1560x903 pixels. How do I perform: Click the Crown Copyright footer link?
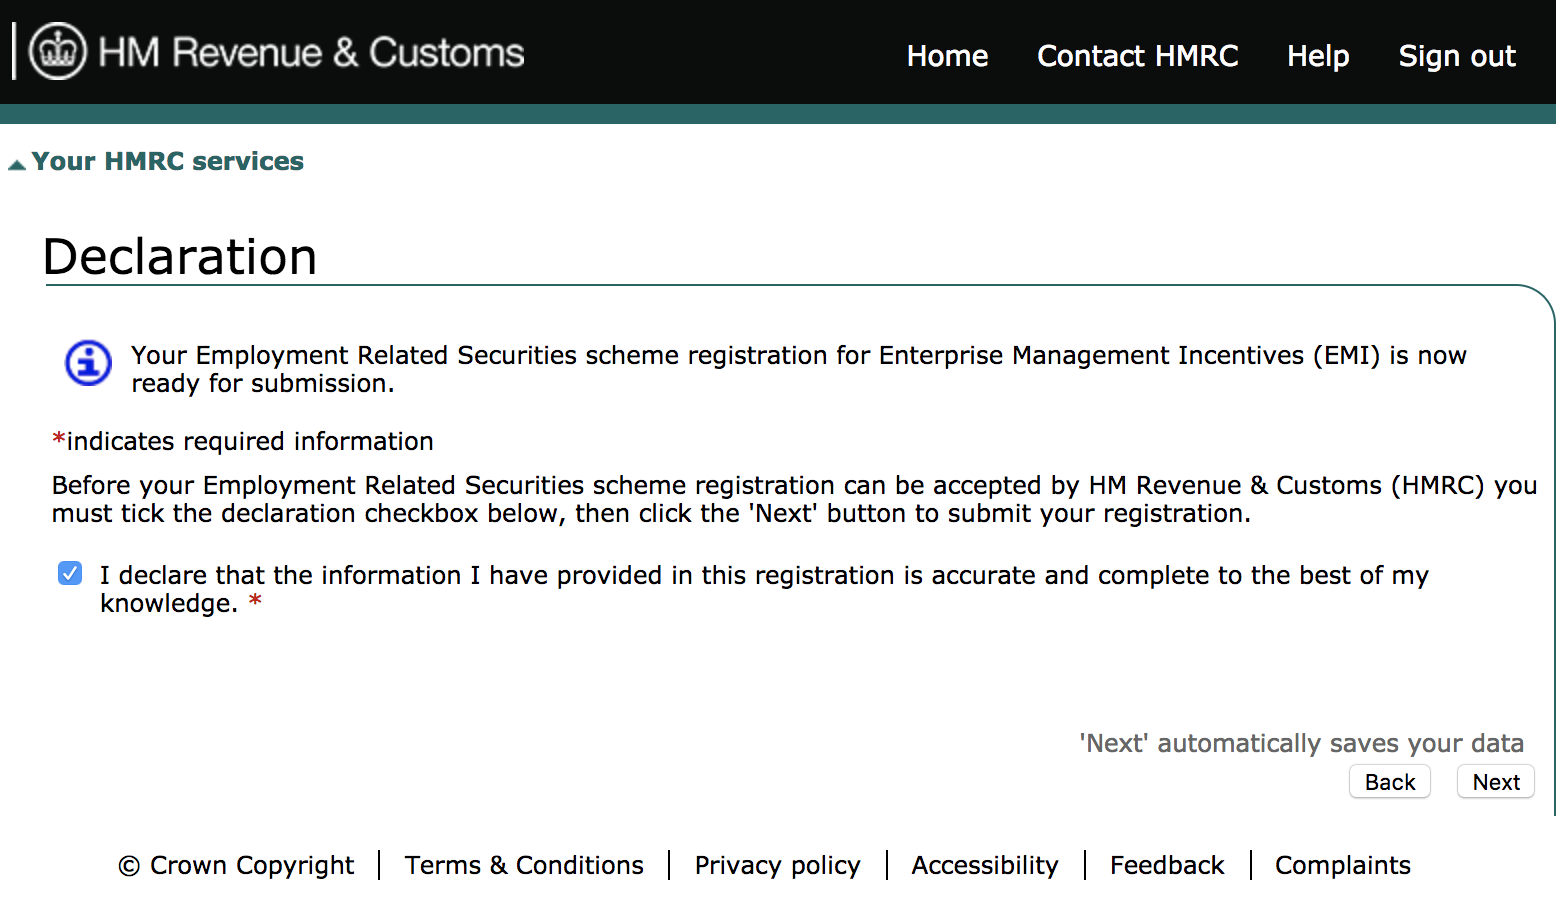point(236,865)
